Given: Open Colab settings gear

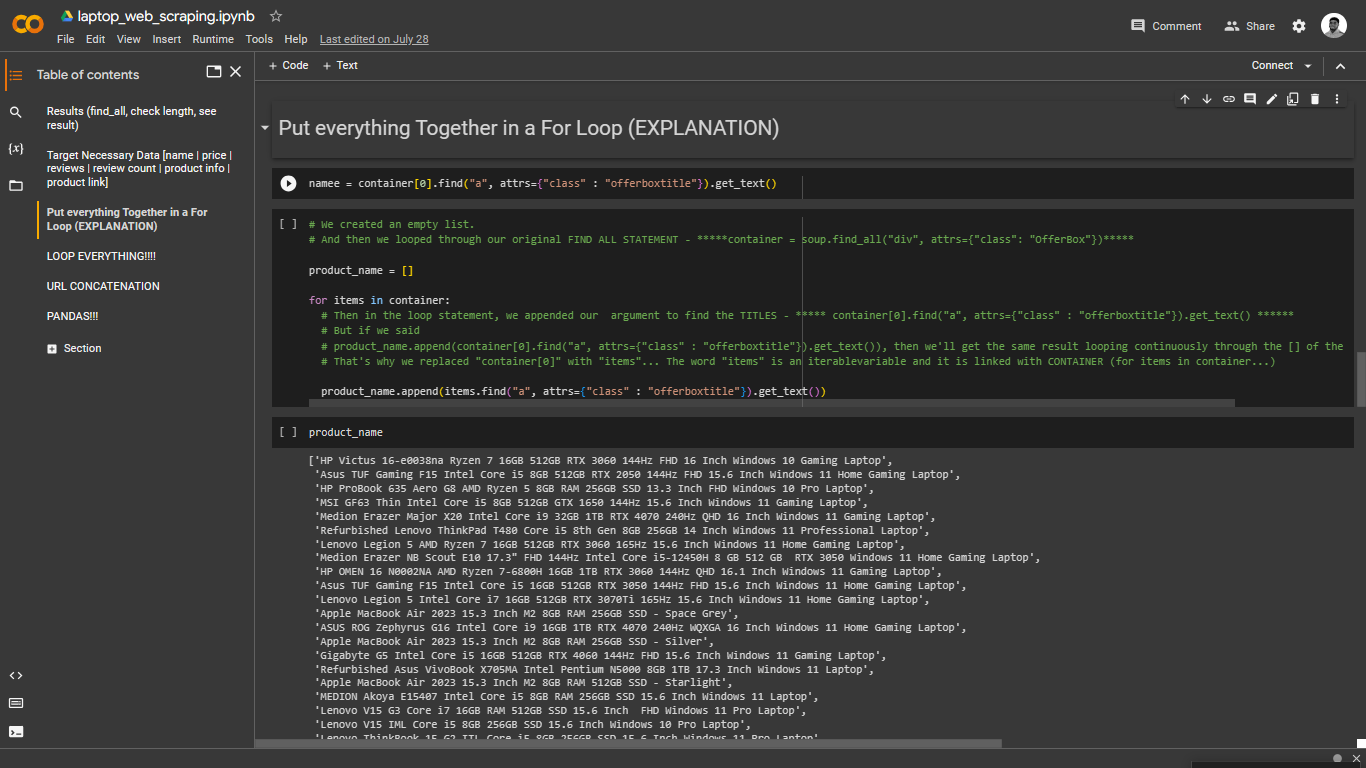Looking at the screenshot, I should point(1299,26).
